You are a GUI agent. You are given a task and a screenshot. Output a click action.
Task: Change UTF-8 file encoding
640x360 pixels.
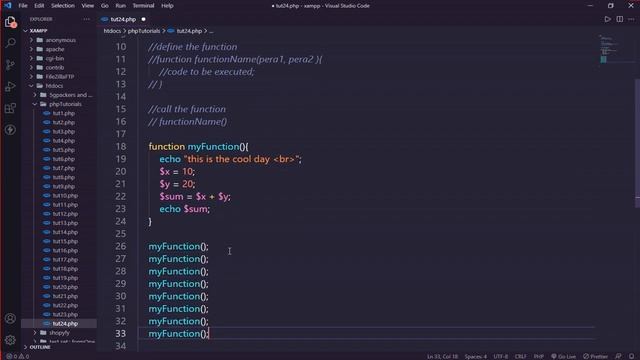click(500, 356)
